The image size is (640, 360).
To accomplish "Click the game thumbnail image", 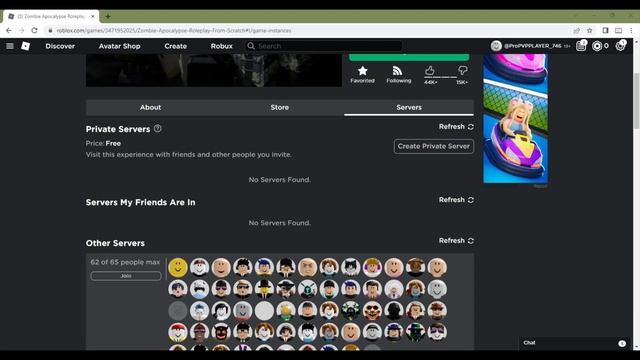I will pos(214,70).
